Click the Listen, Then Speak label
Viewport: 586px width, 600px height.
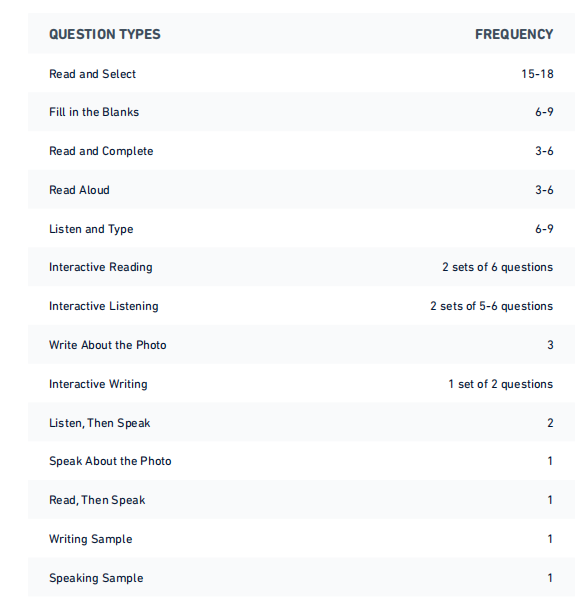(100, 423)
